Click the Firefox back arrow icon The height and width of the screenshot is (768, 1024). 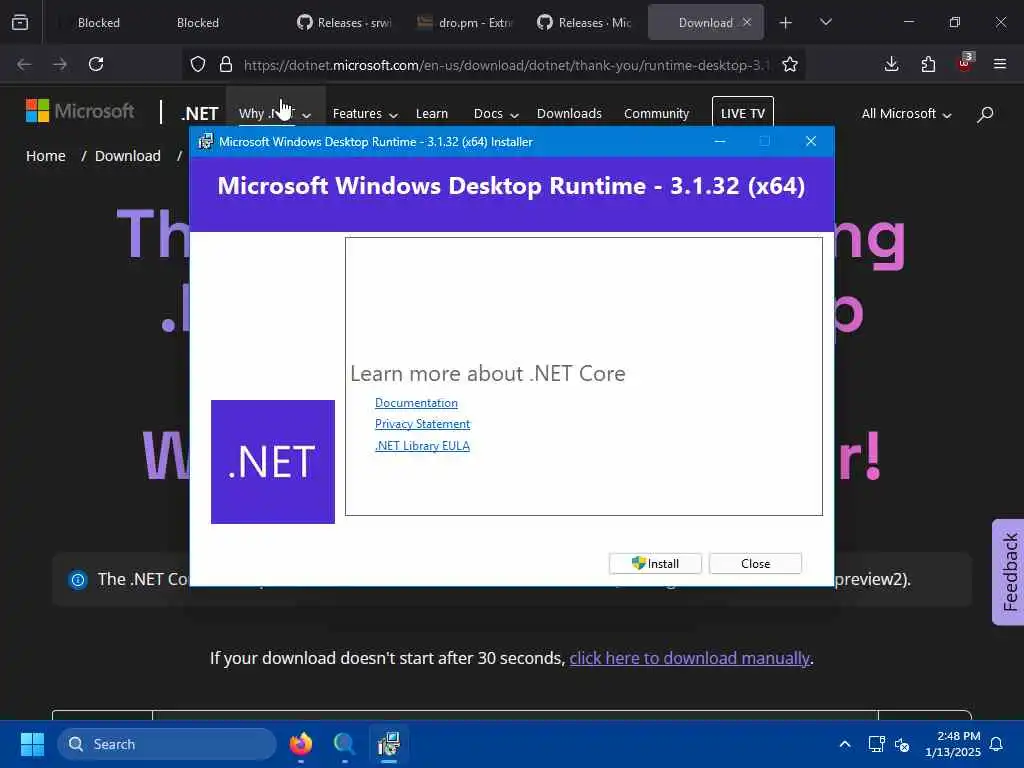coord(24,64)
